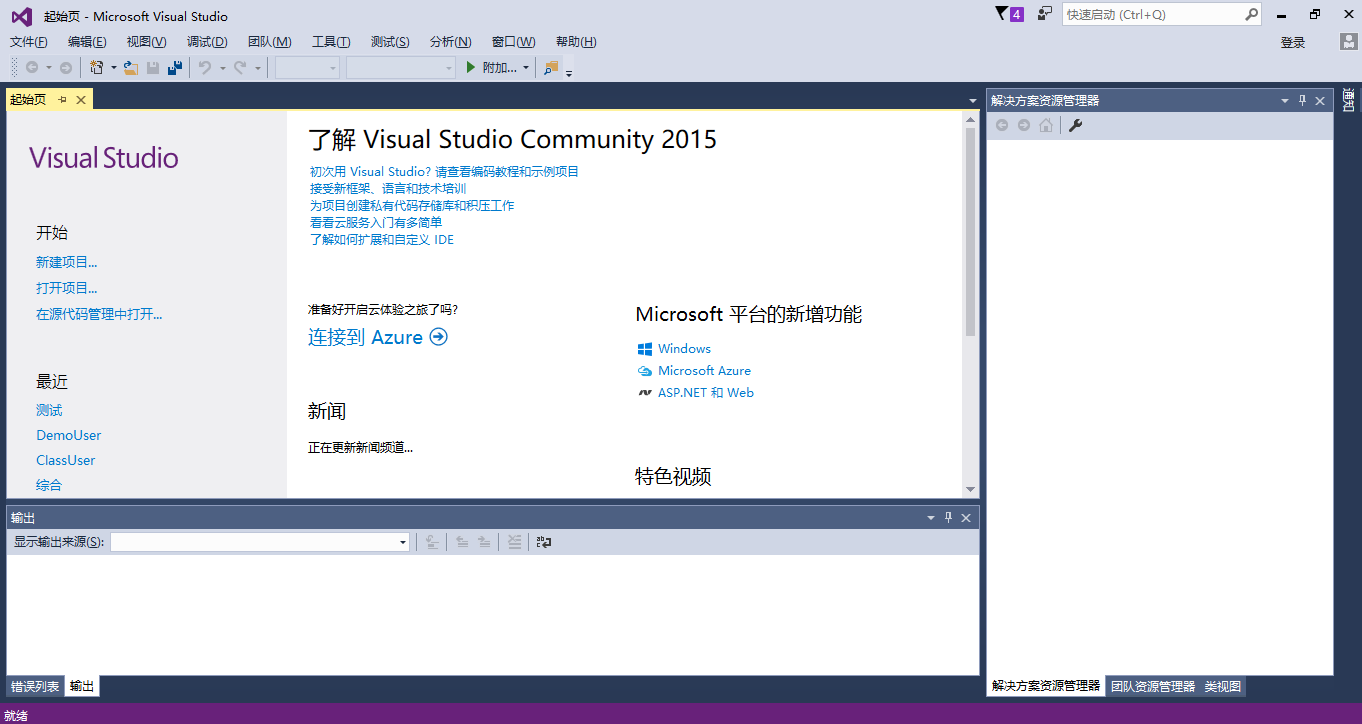This screenshot has height=724, width=1362.
Task: Open the 团队(M) menu
Action: [x=270, y=42]
